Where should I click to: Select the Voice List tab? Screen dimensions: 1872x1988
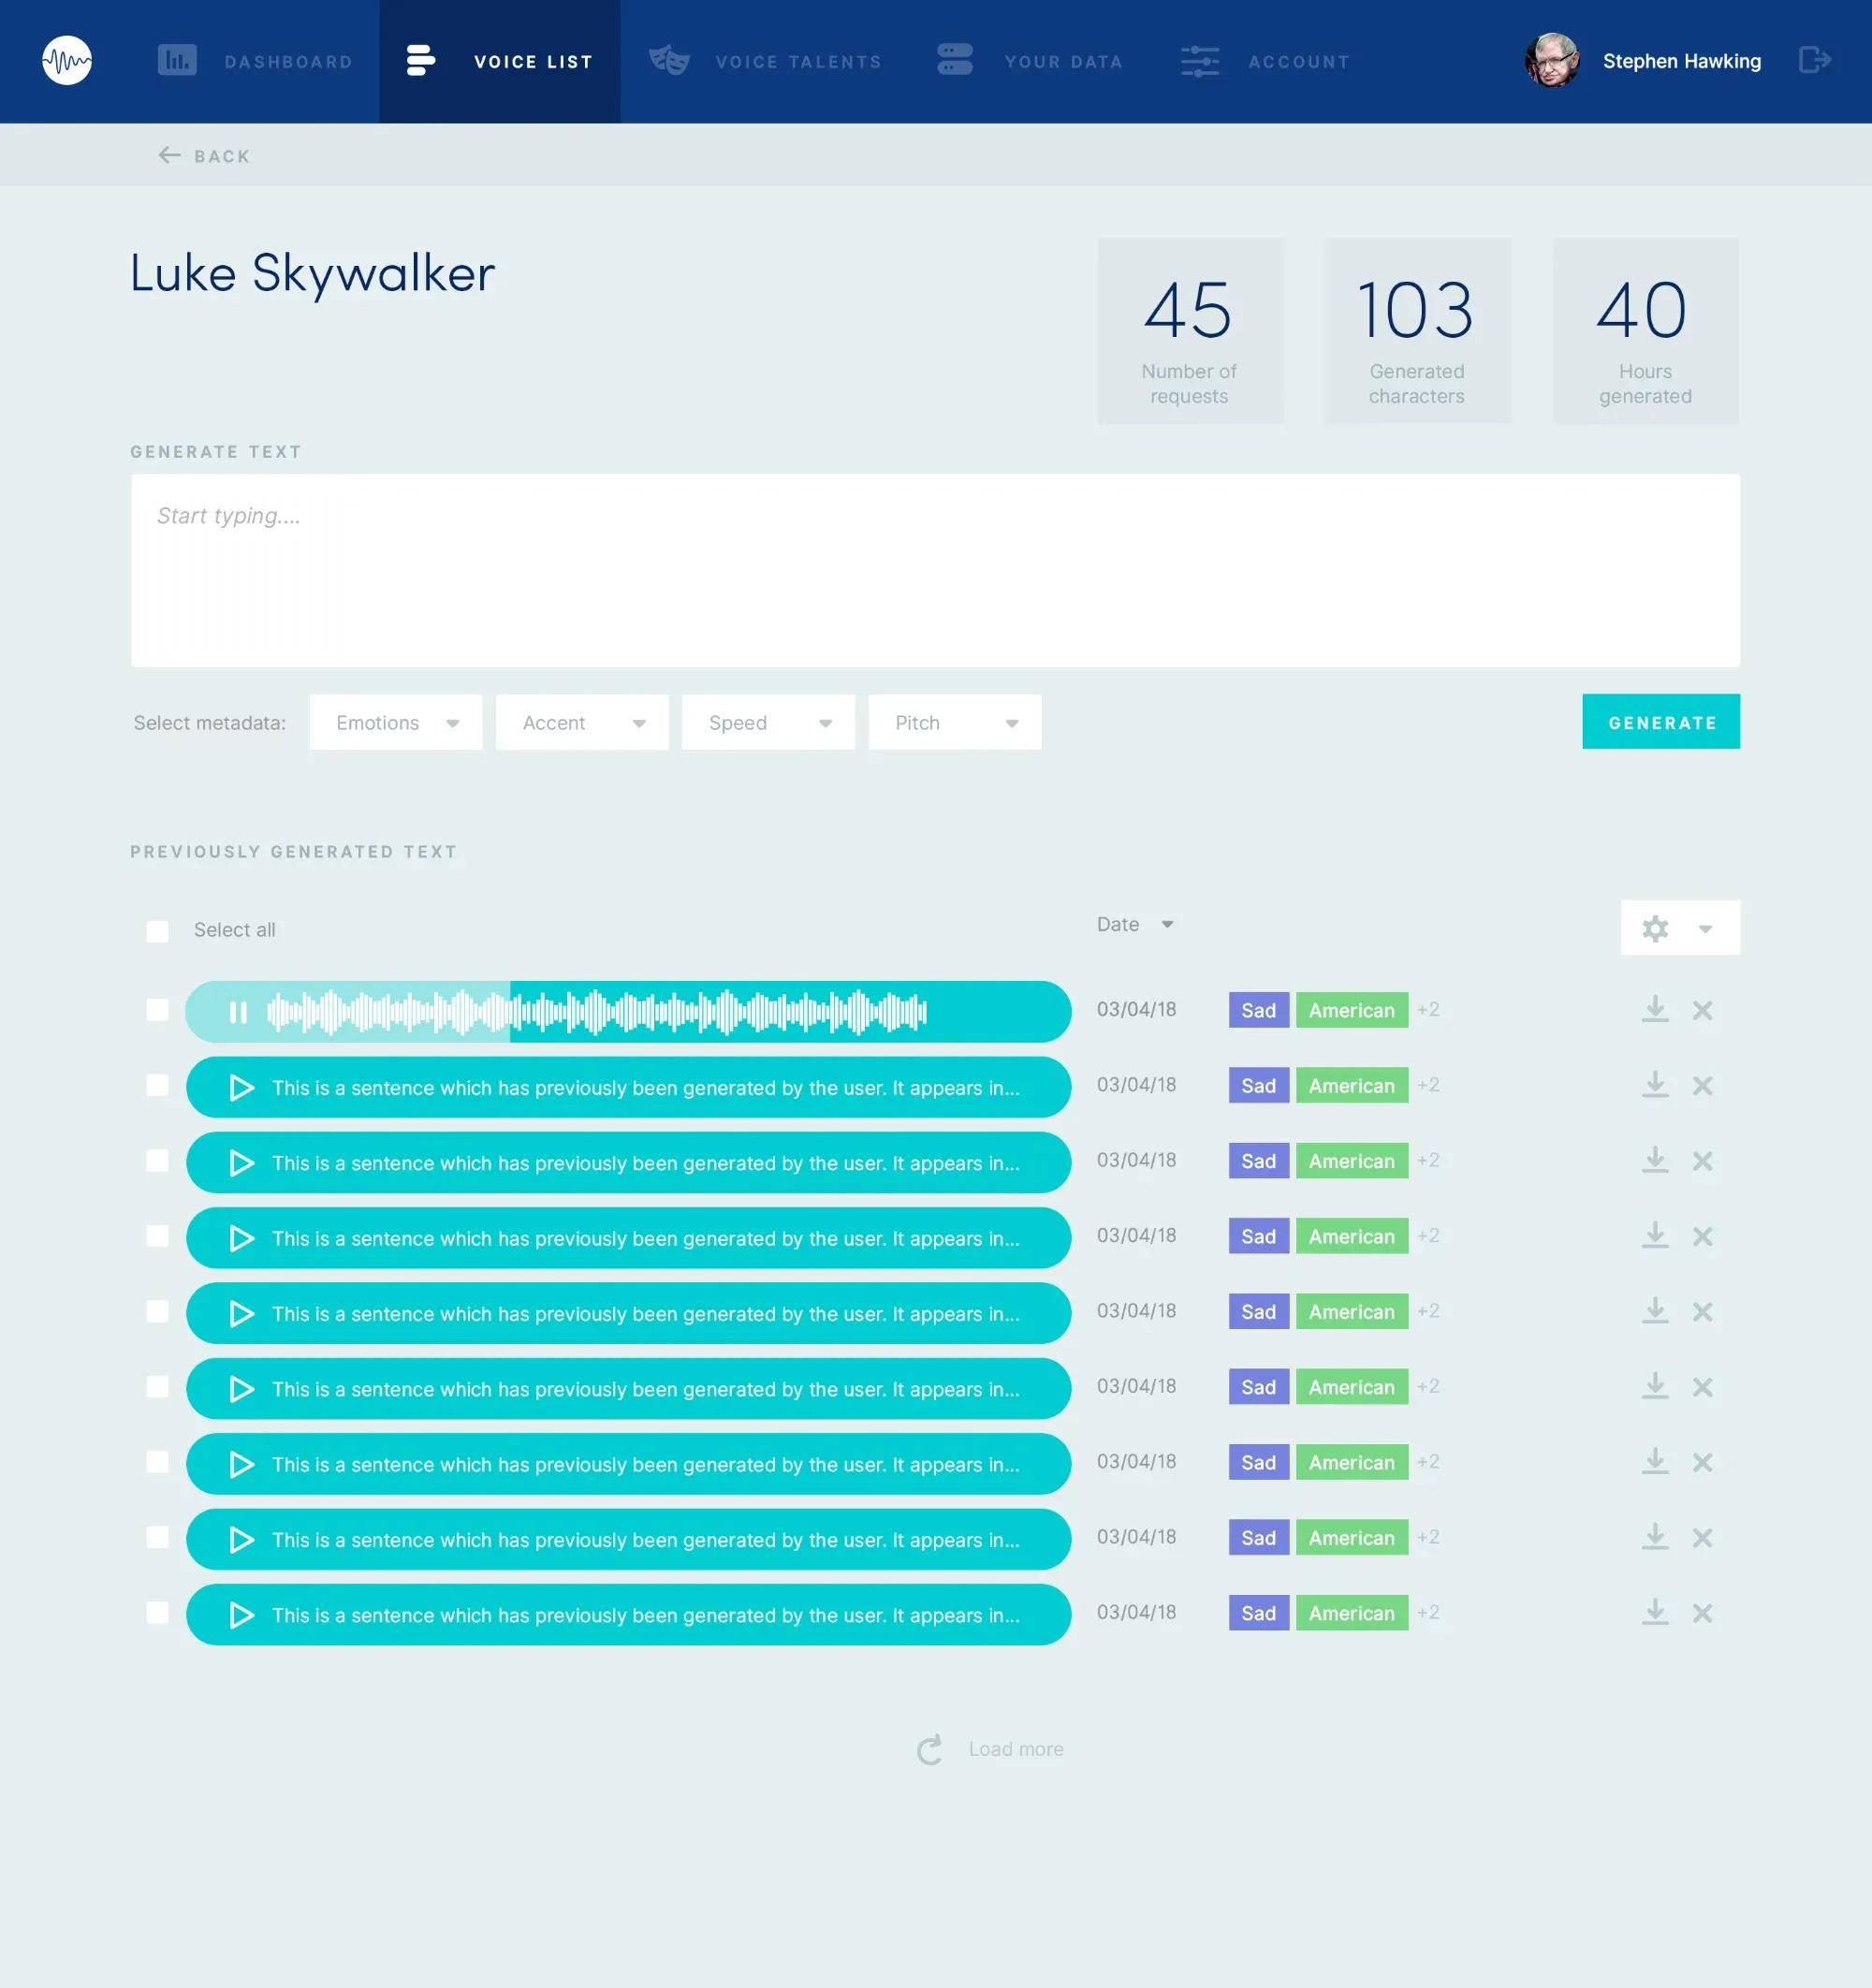(x=500, y=61)
